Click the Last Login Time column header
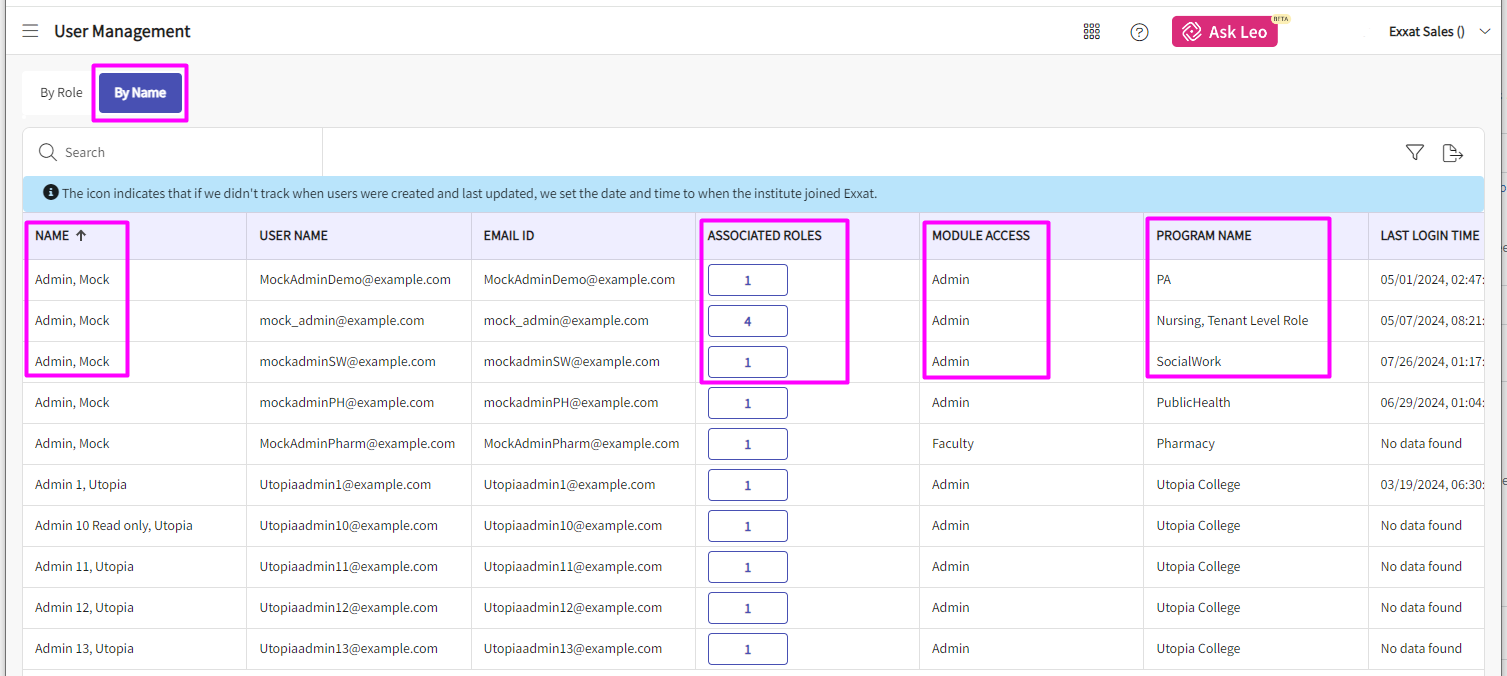This screenshot has width=1507, height=676. point(1429,236)
